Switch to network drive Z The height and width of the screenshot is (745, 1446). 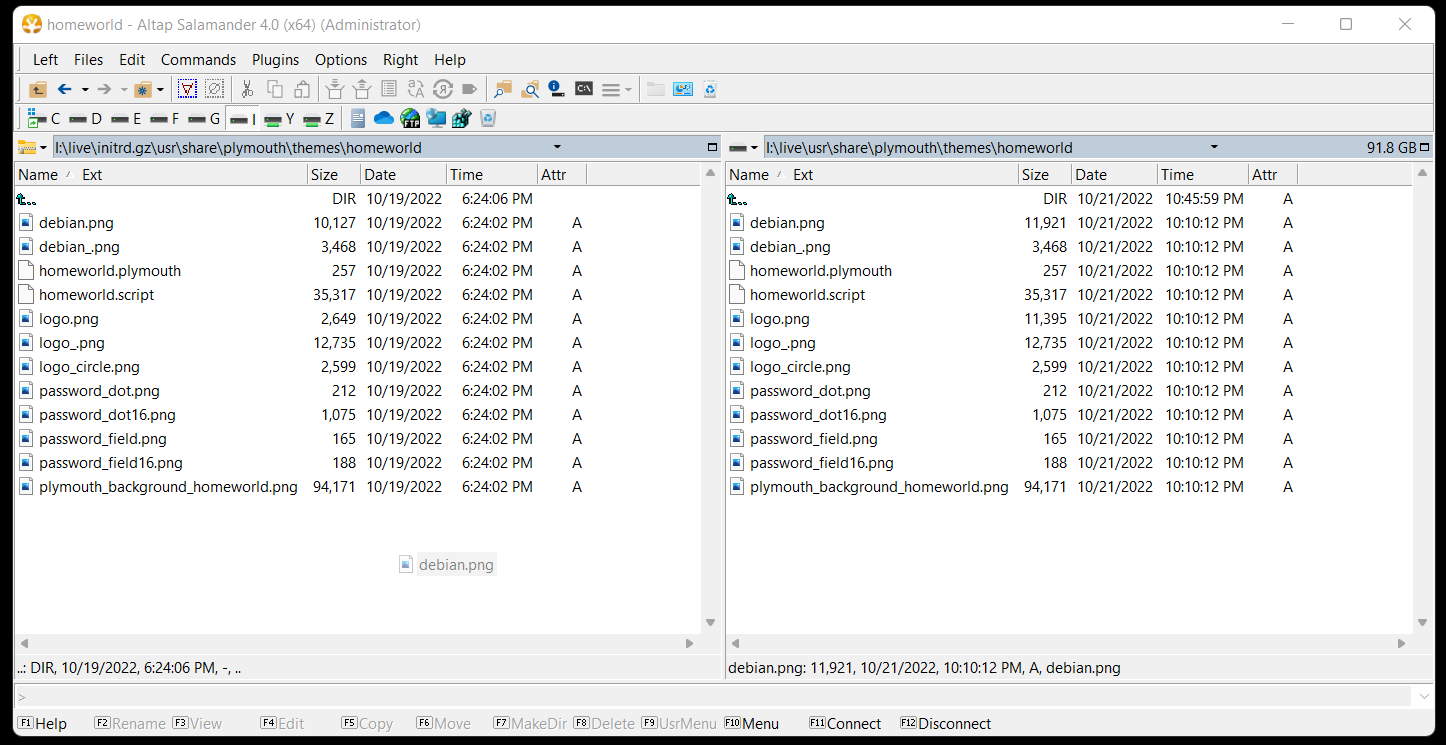319,119
